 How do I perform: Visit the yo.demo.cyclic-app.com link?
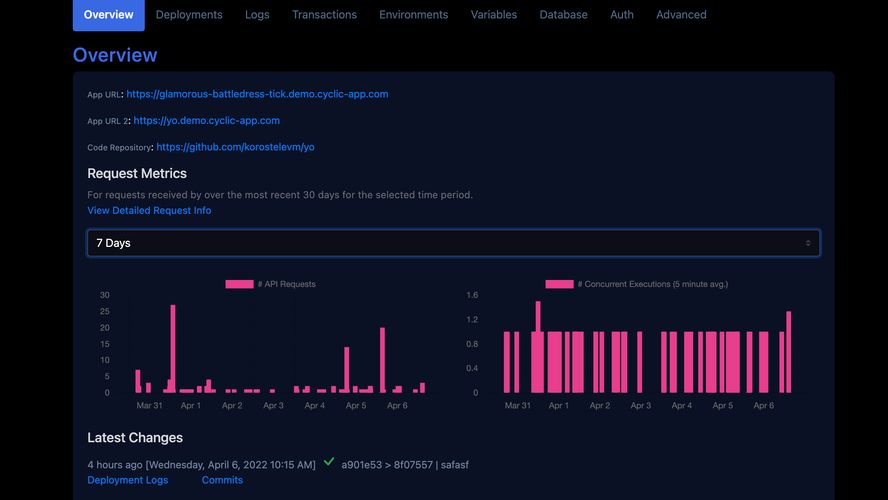pos(206,120)
